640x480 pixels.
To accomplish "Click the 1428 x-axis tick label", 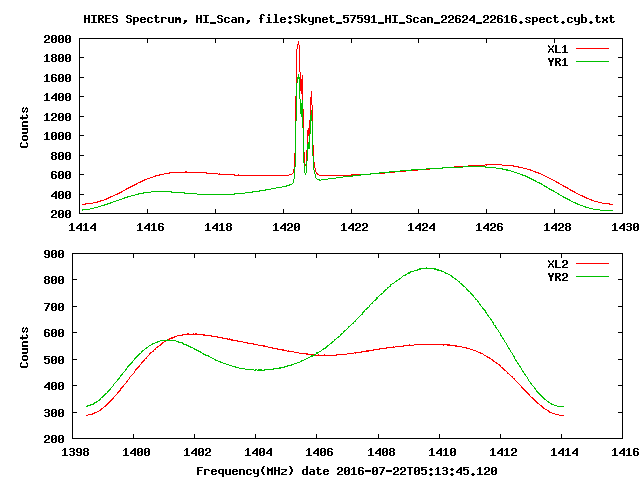I will [557, 227].
